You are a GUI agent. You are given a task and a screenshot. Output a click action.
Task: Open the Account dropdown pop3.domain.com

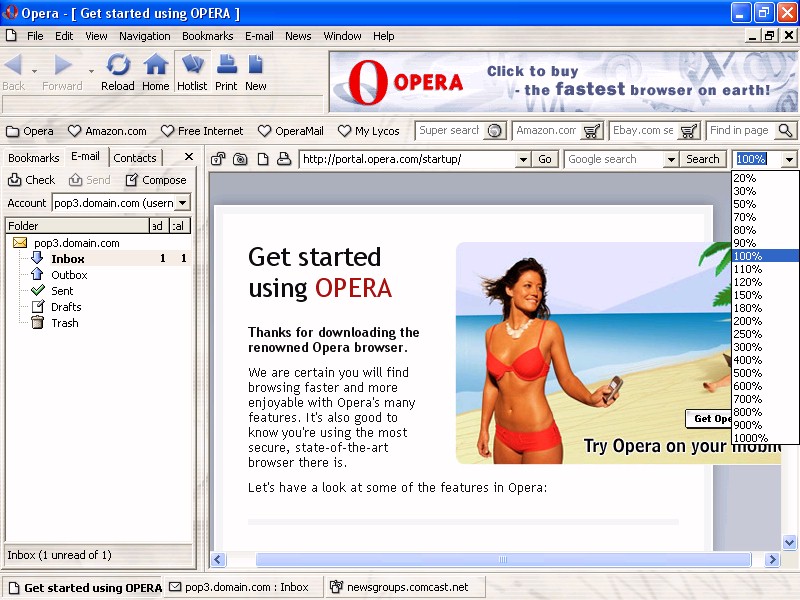point(182,203)
